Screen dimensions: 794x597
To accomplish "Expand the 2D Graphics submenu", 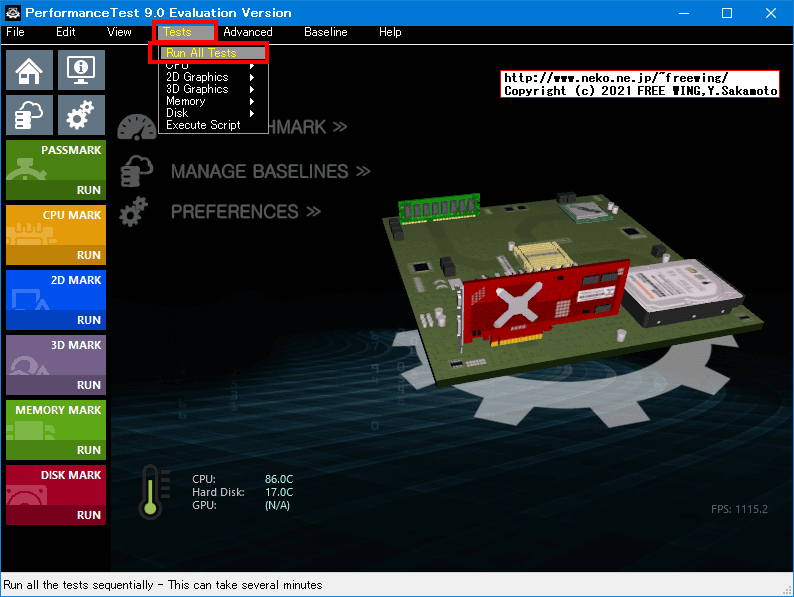I will click(198, 77).
